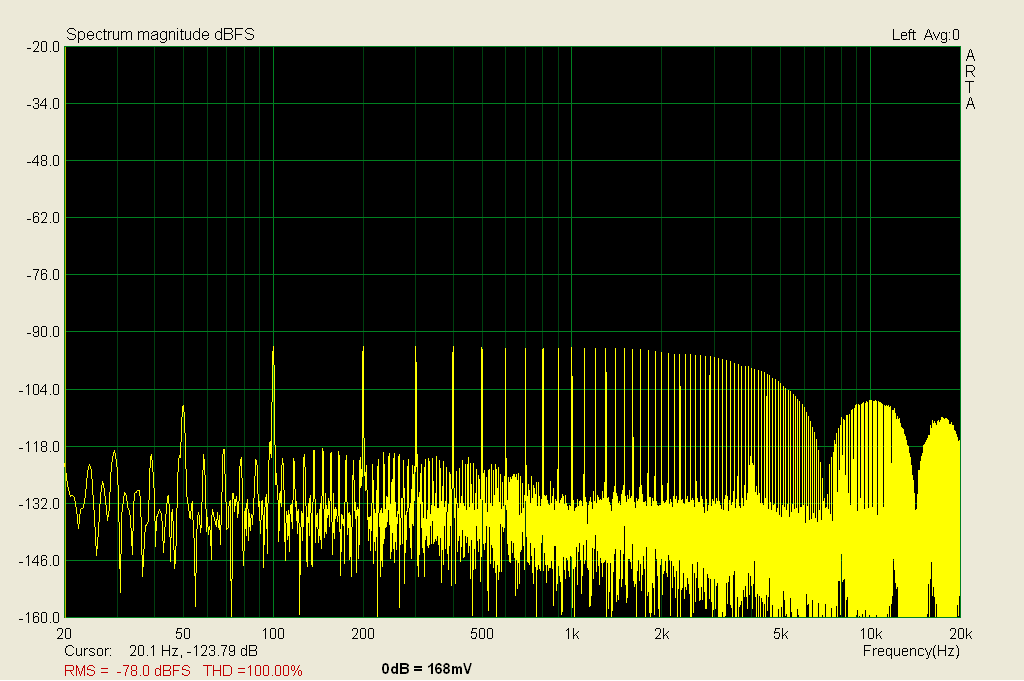Click the 5k frequency axis label
Screen dimensions: 1024x681
pyautogui.click(x=780, y=634)
